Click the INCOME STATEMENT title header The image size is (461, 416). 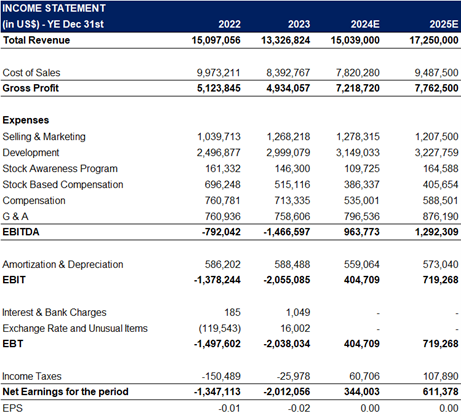pos(54,8)
